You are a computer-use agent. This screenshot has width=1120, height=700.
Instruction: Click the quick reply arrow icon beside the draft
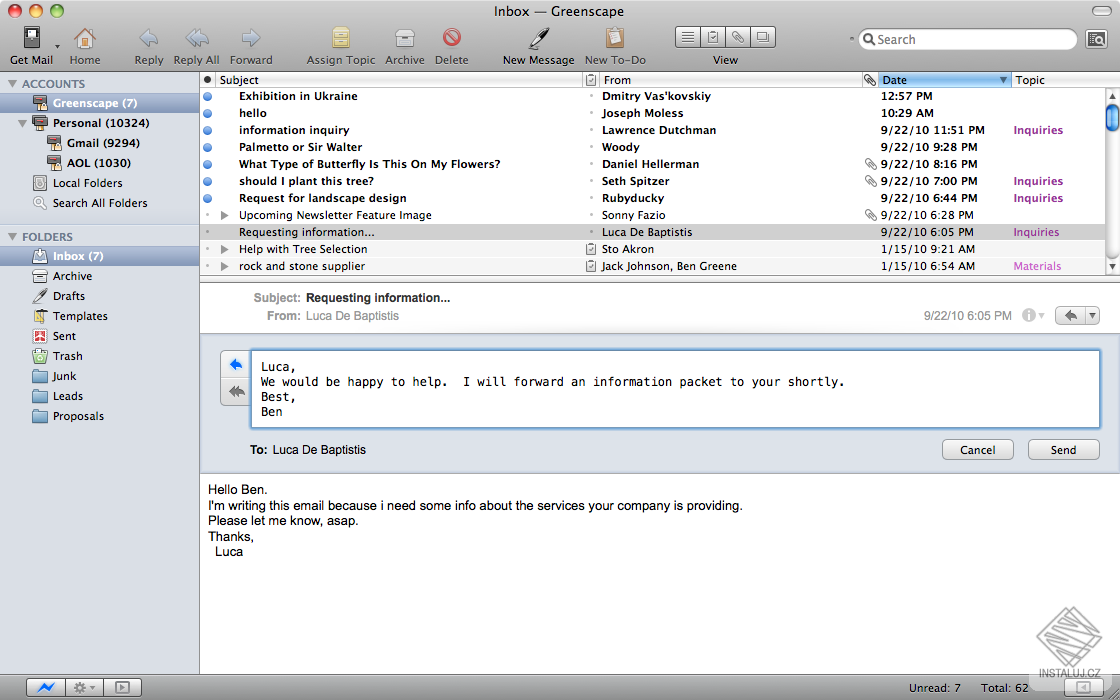click(236, 365)
